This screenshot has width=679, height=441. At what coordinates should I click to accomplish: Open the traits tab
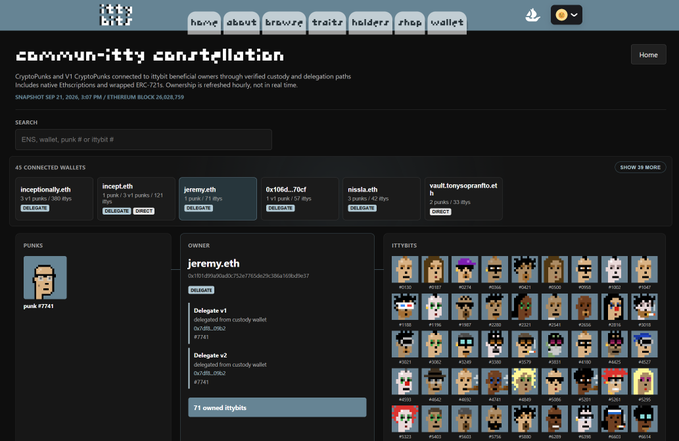click(x=327, y=23)
